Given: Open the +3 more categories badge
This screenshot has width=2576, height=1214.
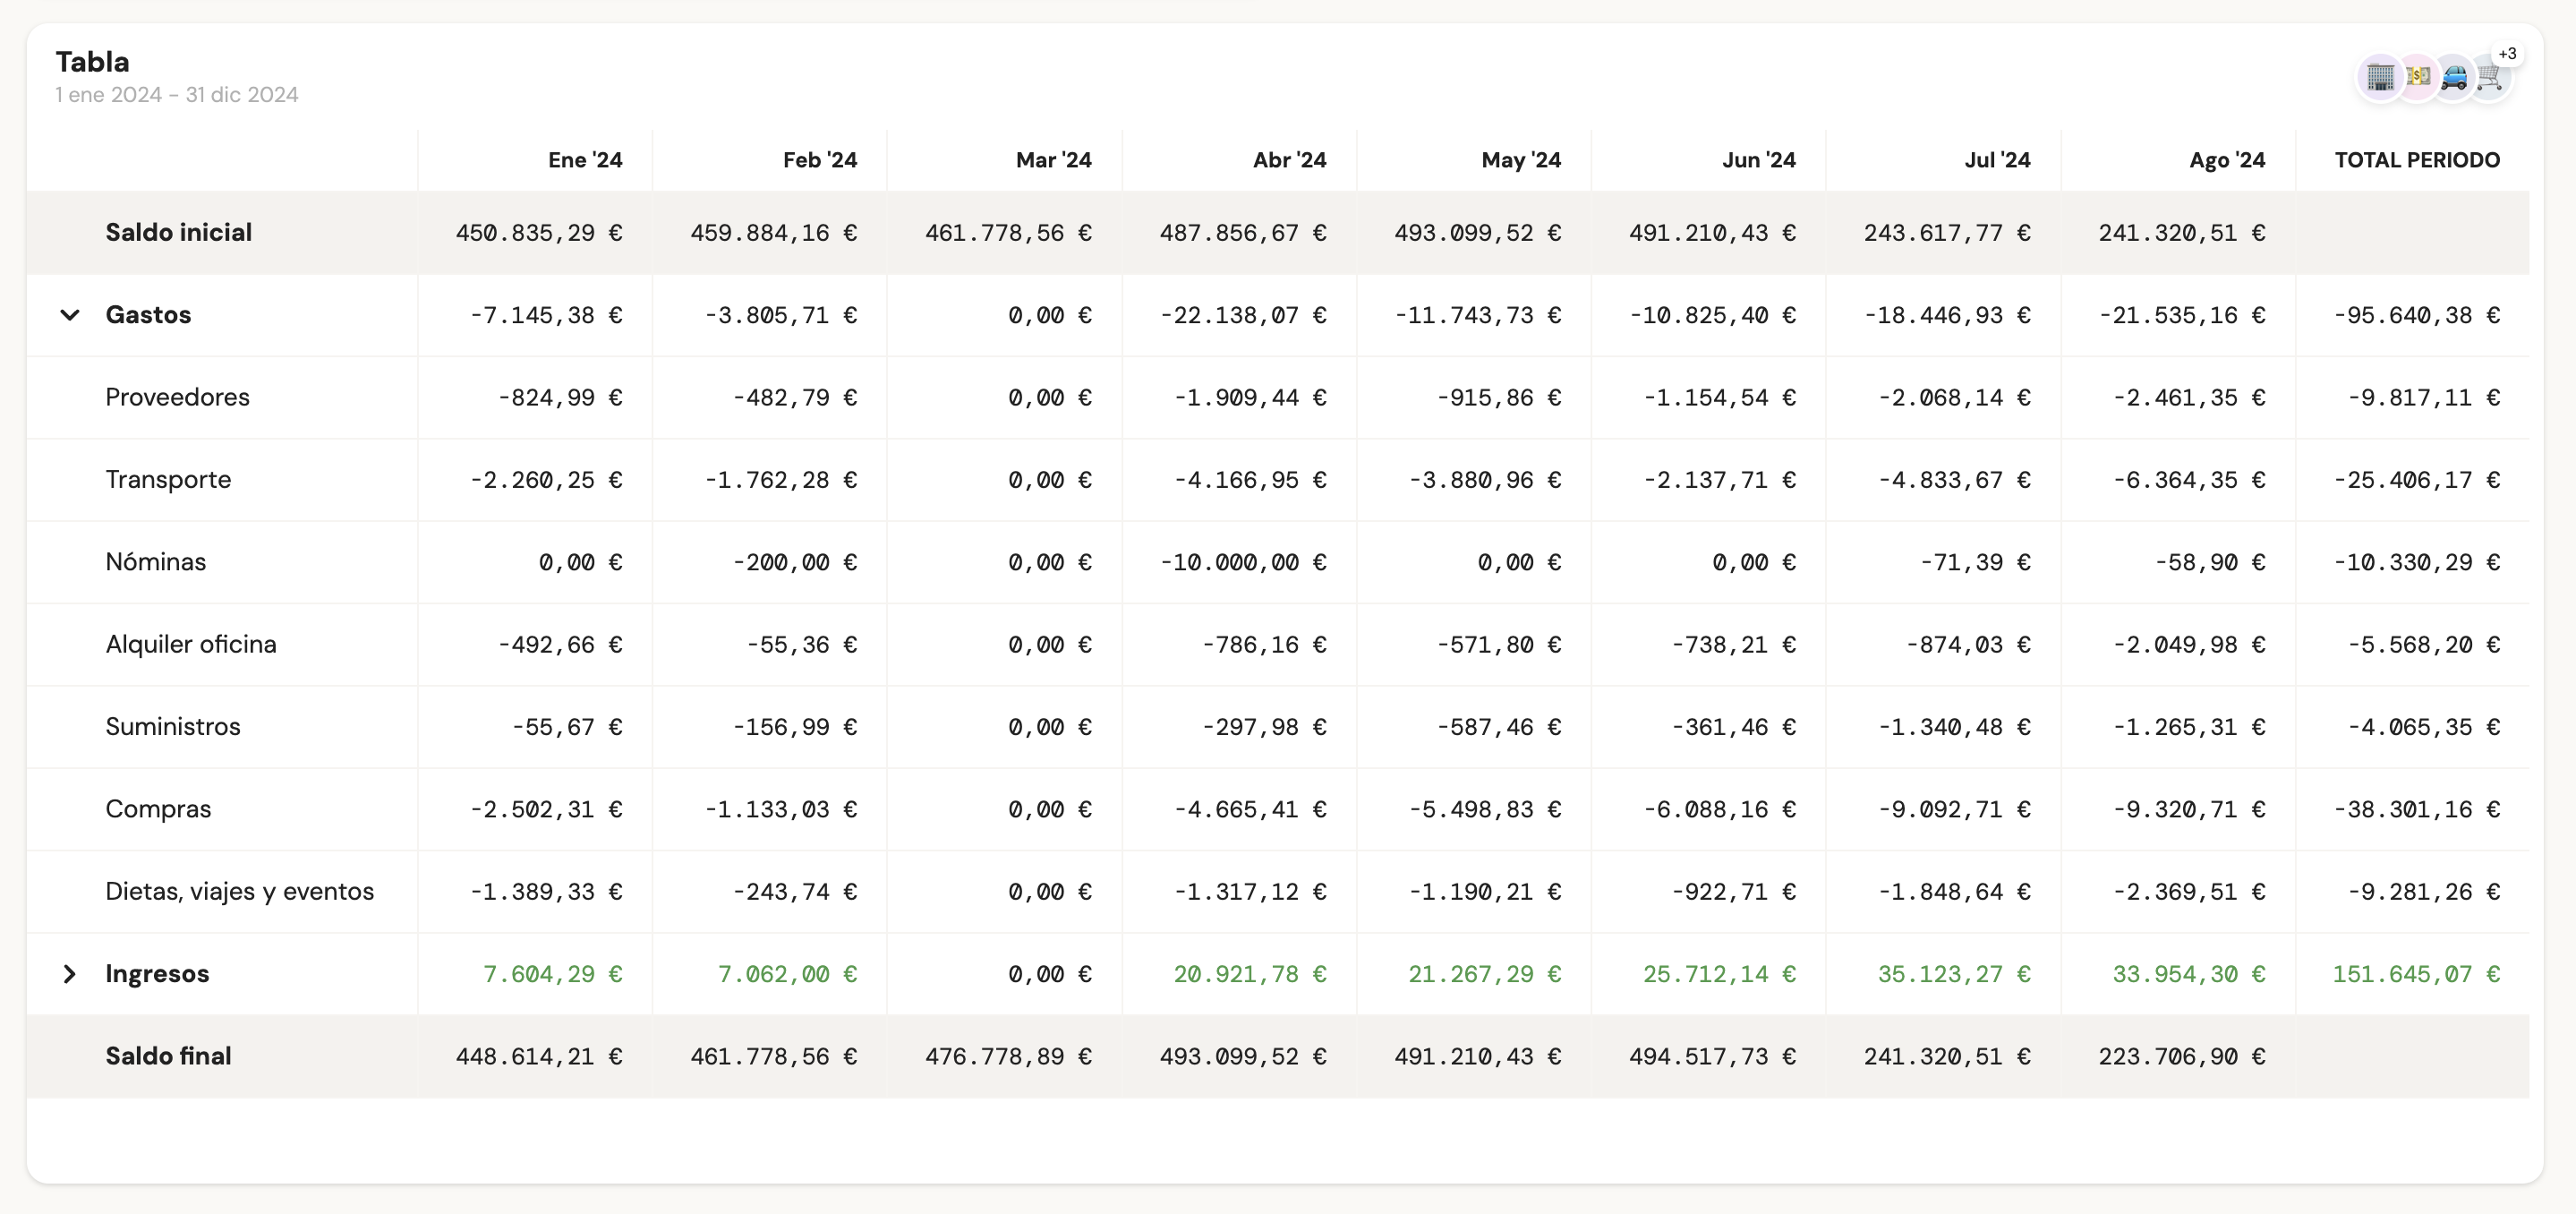Looking at the screenshot, I should pos(2507,54).
